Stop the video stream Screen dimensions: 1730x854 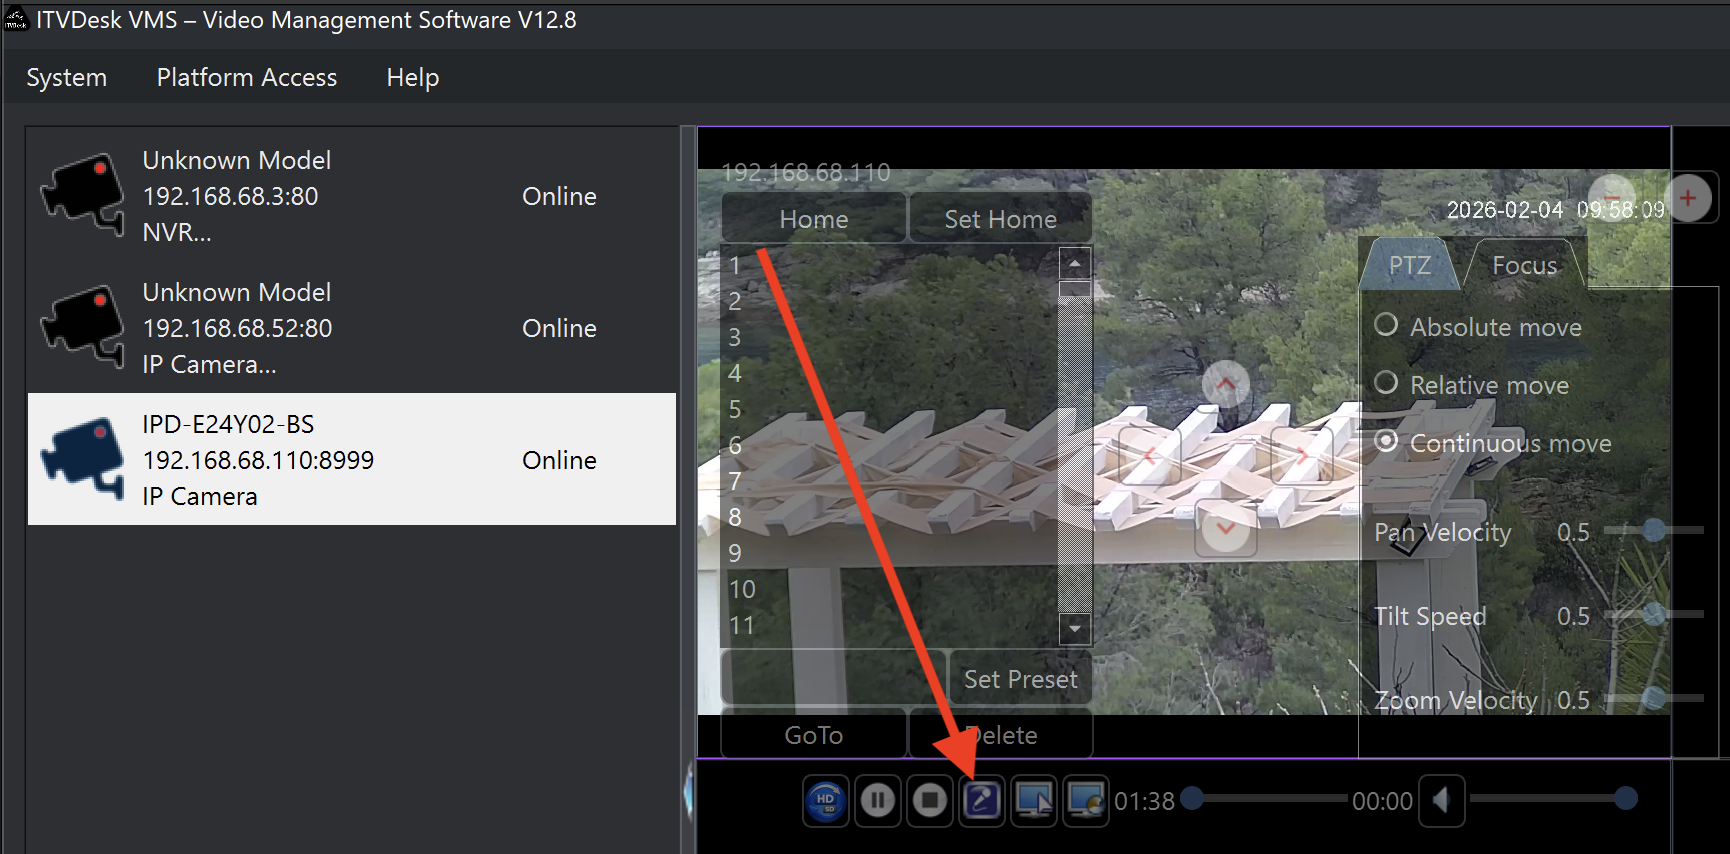tap(930, 801)
